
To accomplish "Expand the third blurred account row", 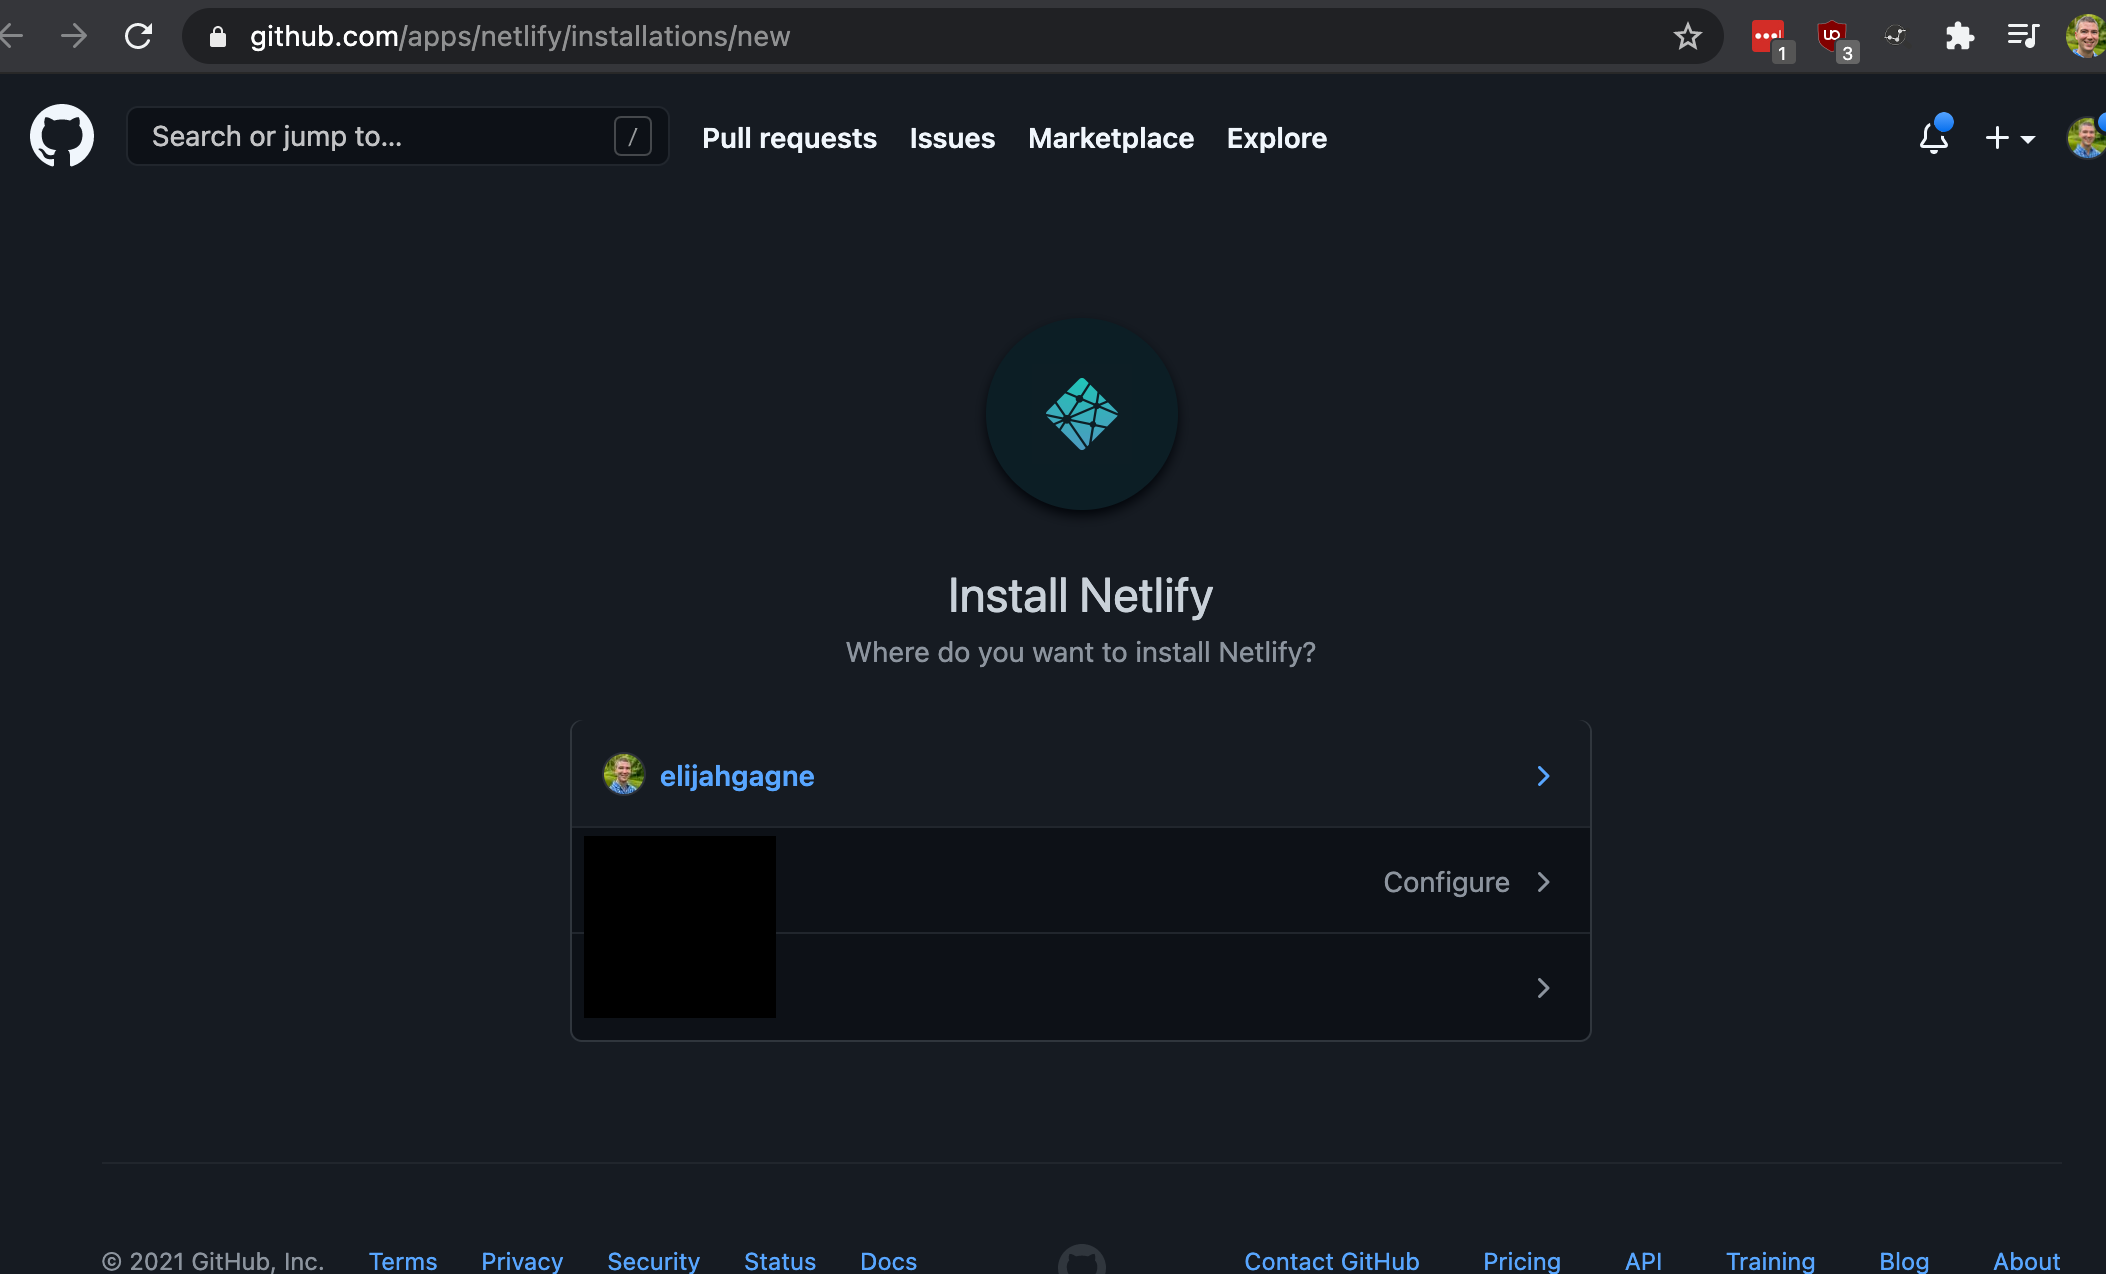I will tap(1542, 985).
